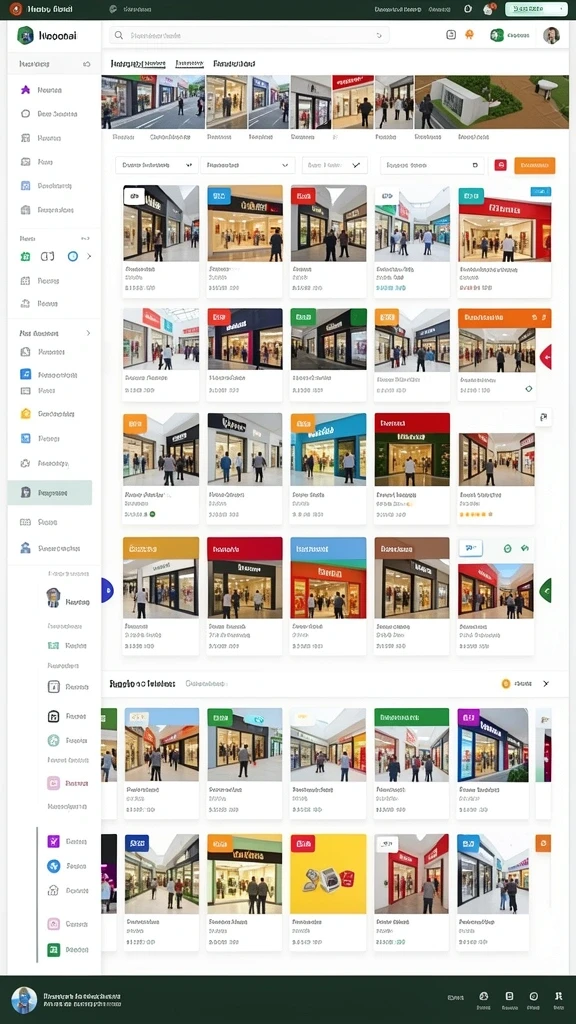Expand the sidebar section chevron arrow
The image size is (576, 1024).
[88, 333]
